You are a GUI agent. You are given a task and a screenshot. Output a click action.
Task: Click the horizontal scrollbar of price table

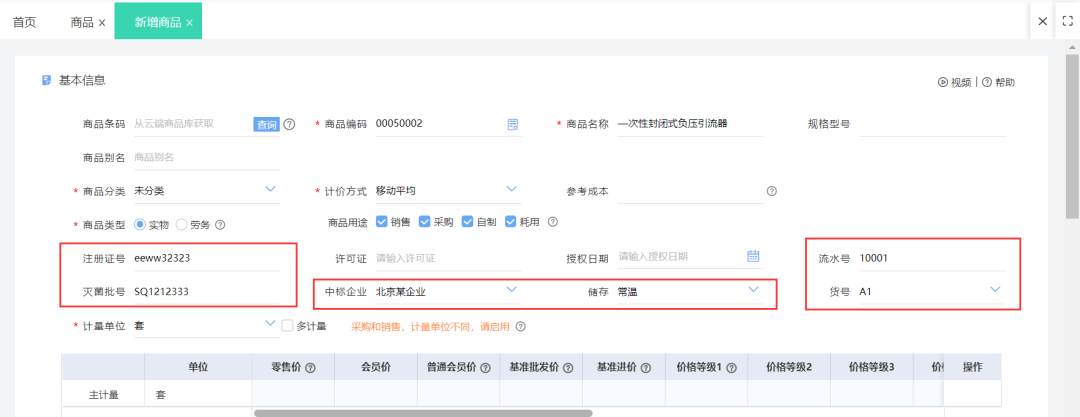point(423,414)
